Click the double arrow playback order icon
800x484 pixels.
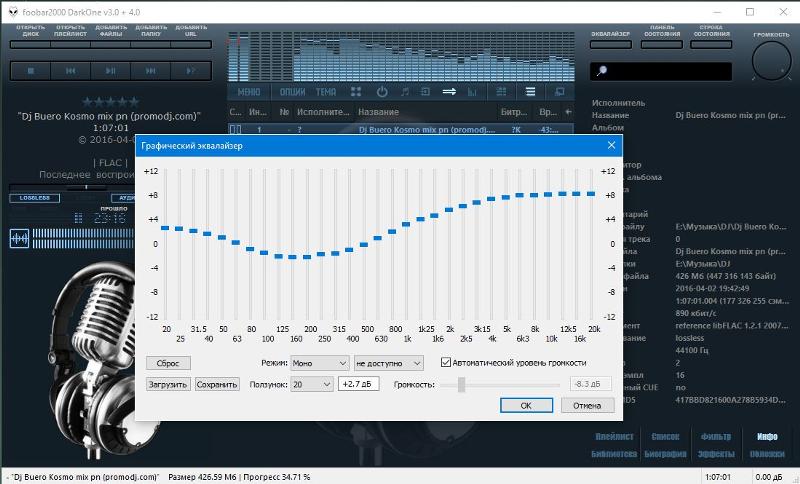click(x=449, y=92)
